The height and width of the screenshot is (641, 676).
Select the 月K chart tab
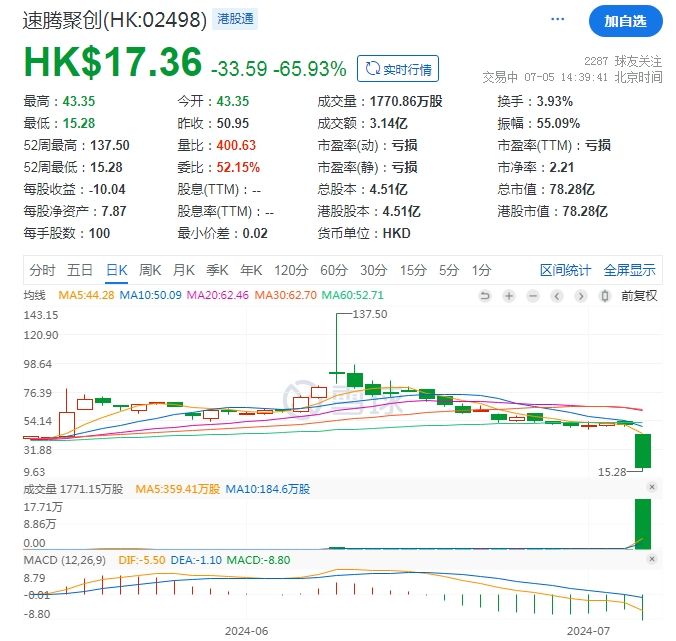(184, 270)
